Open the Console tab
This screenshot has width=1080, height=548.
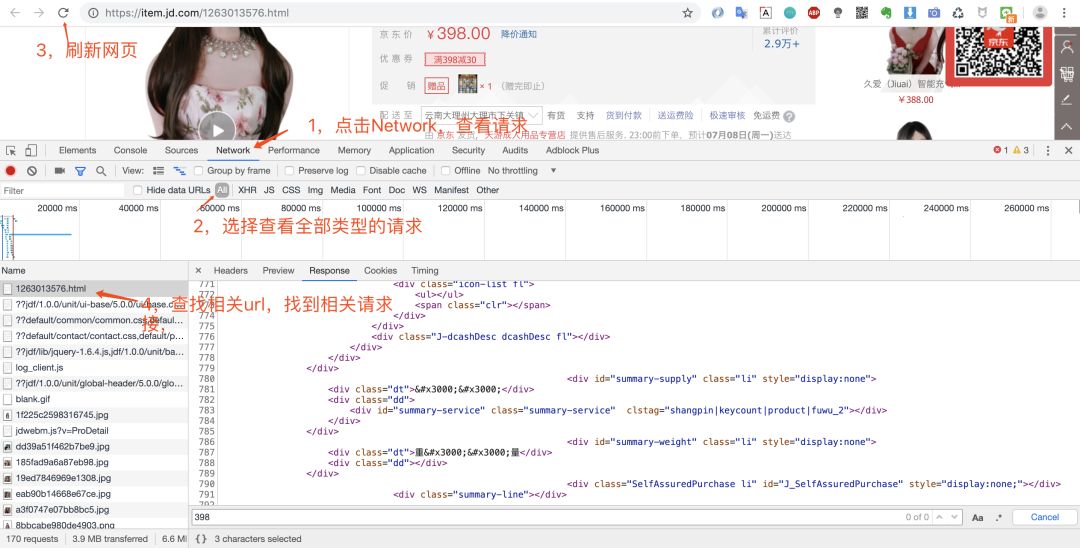pyautogui.click(x=130, y=150)
